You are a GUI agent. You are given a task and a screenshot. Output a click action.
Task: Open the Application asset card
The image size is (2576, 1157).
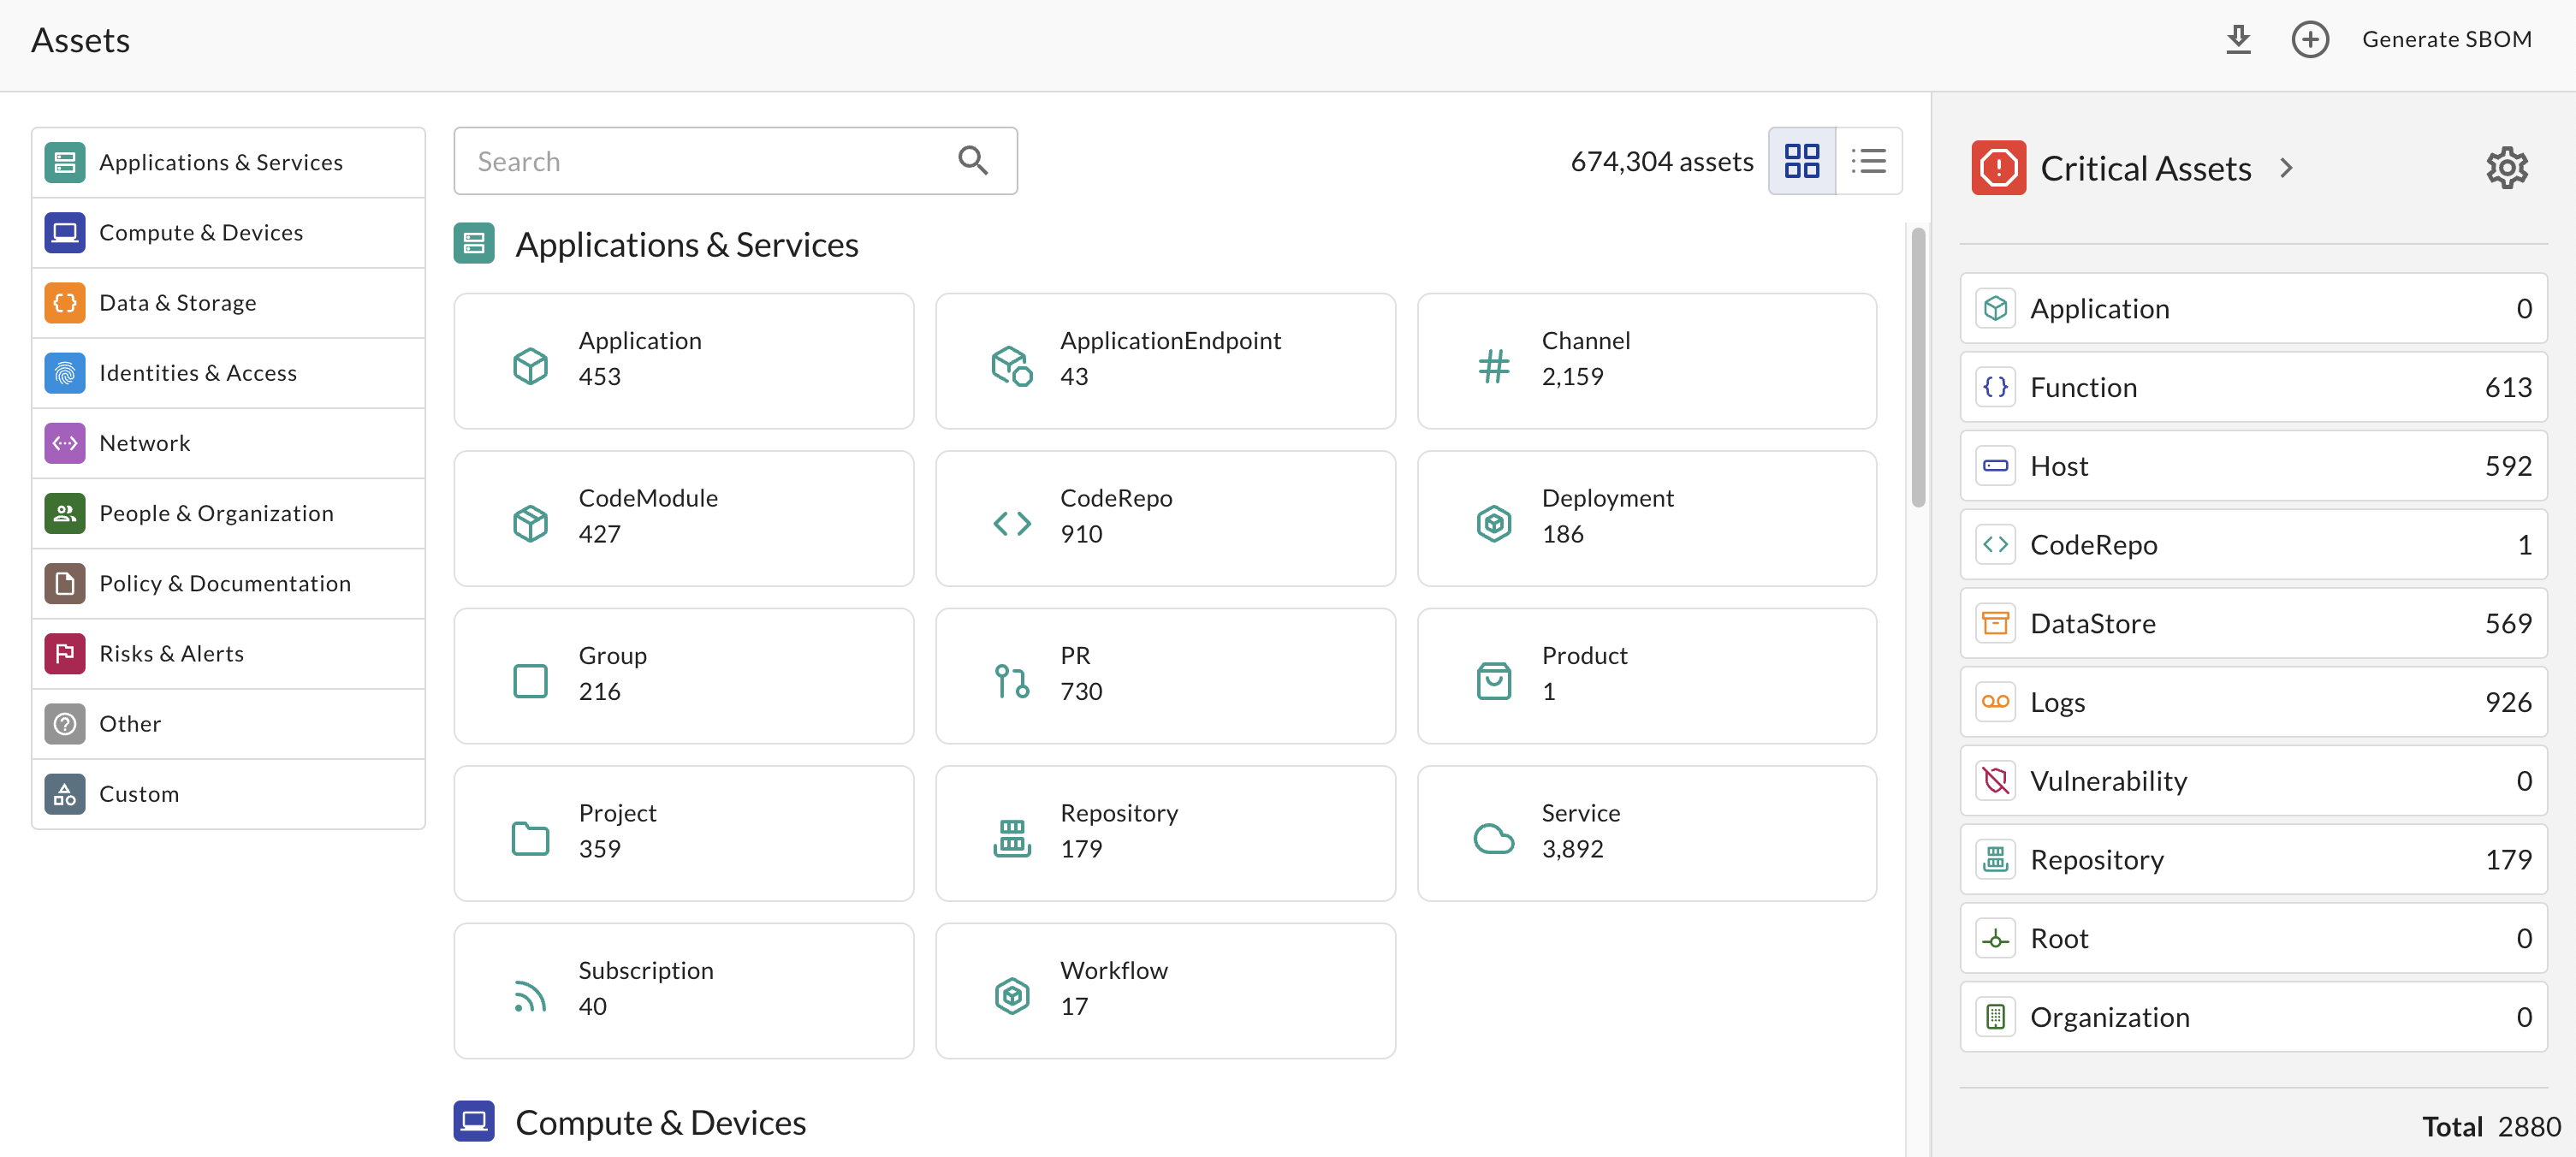pos(683,360)
